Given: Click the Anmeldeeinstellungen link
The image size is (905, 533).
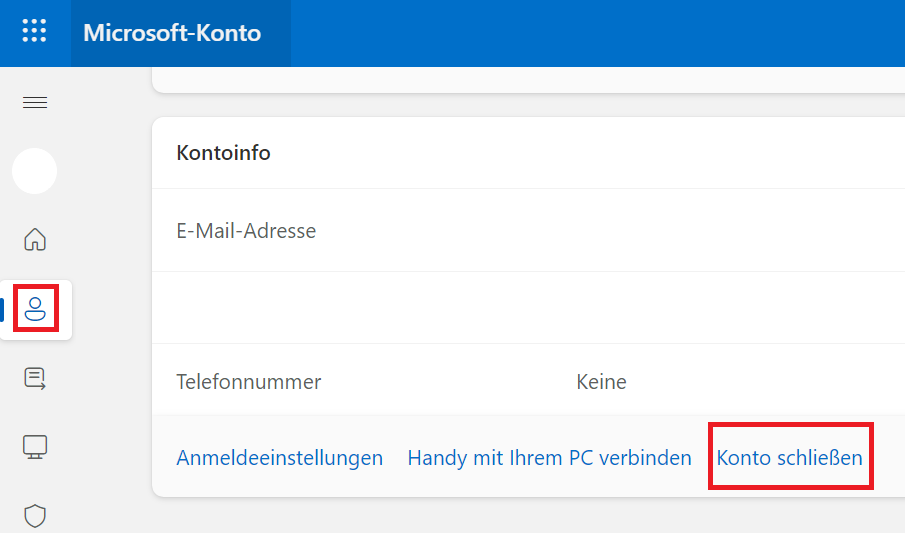Looking at the screenshot, I should (x=279, y=457).
